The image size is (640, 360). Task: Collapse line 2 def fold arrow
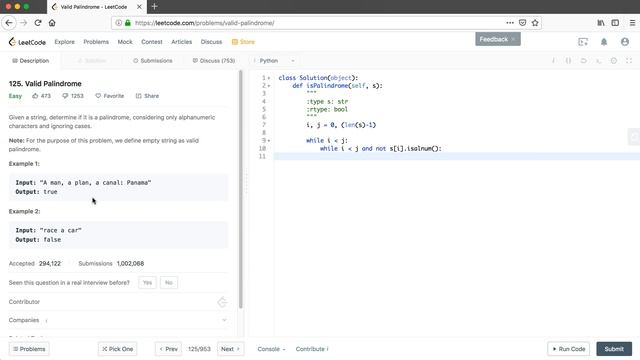(x=269, y=86)
